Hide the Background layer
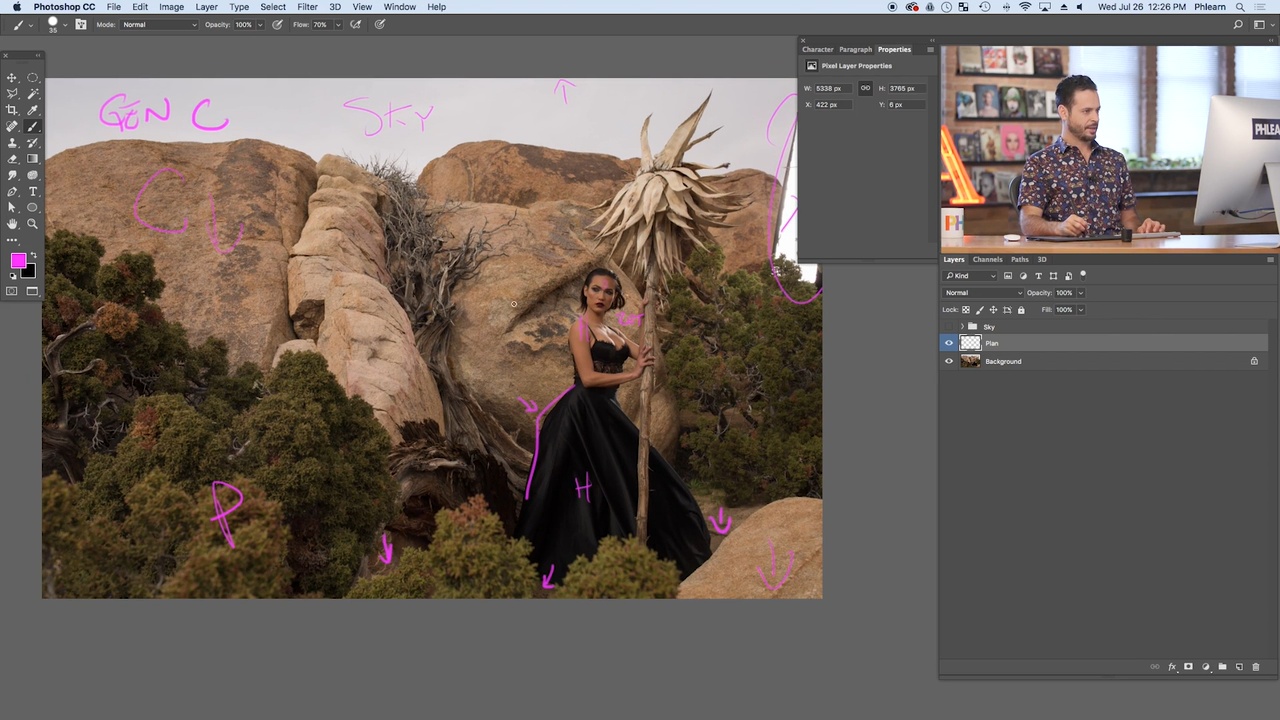The width and height of the screenshot is (1280, 720). click(x=949, y=361)
